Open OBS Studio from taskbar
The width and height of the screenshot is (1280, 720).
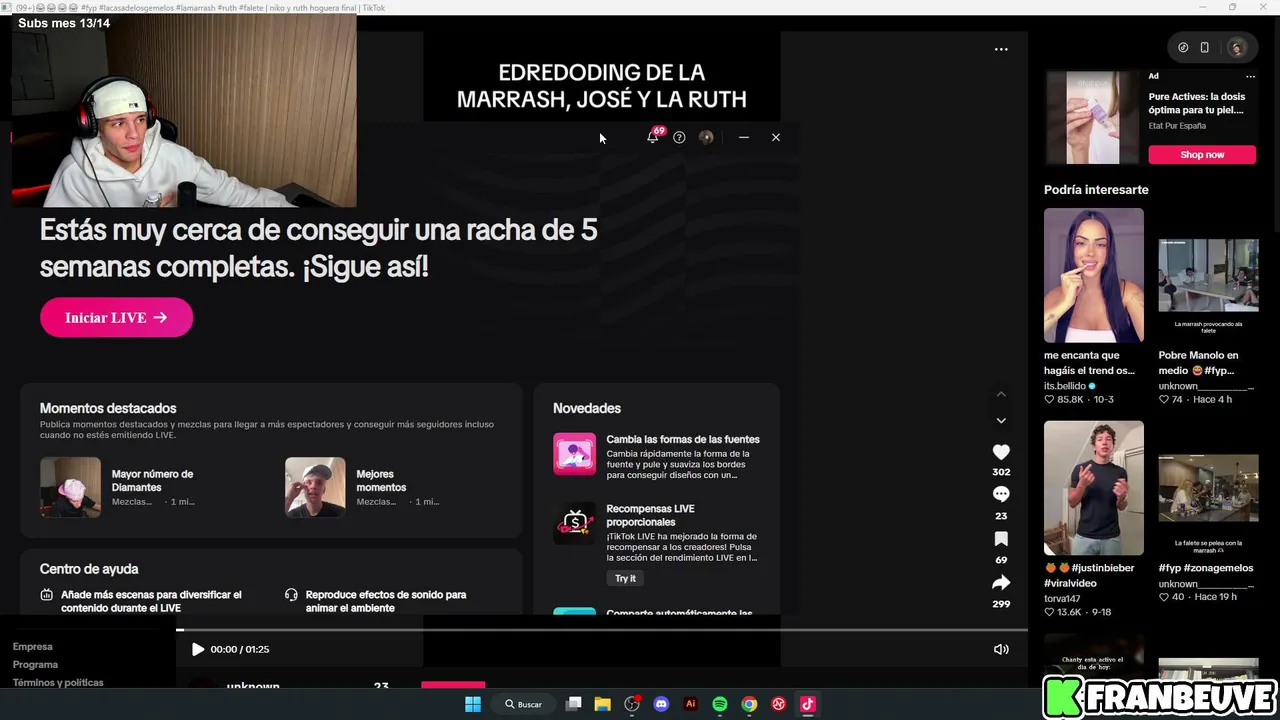coord(632,704)
